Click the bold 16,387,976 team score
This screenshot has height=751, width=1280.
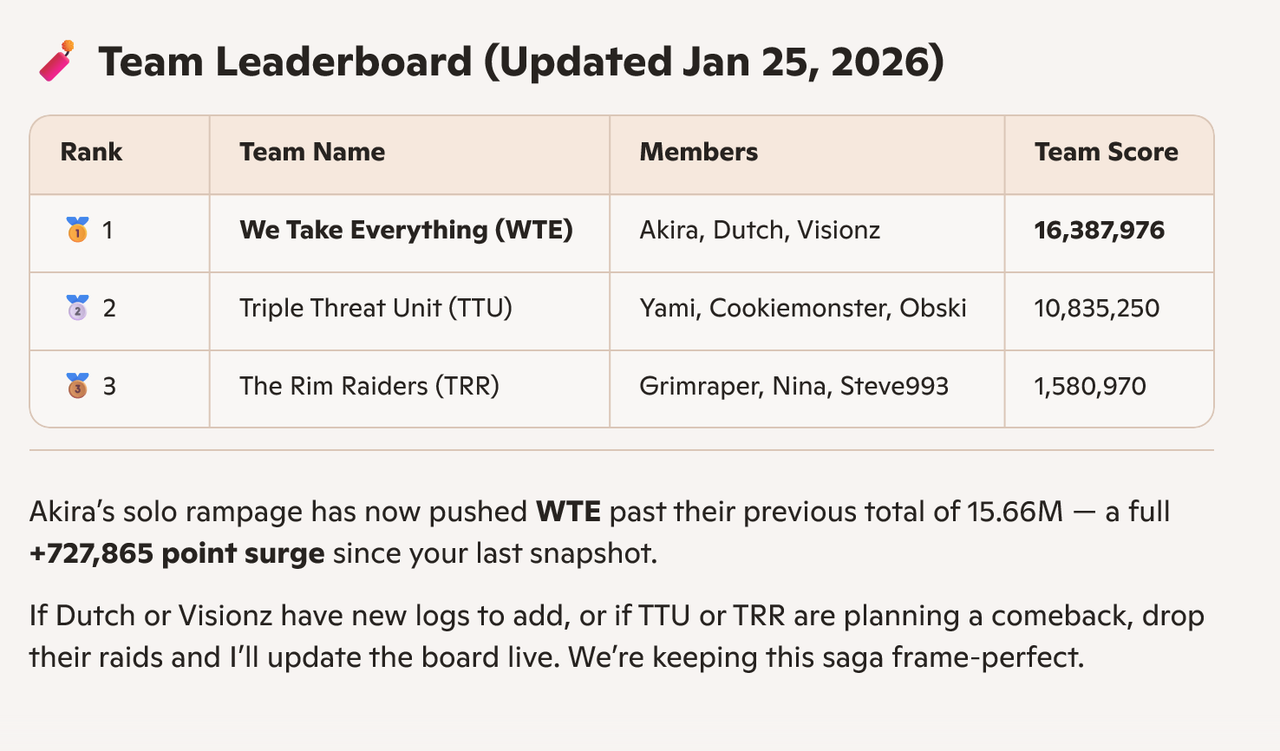[x=1099, y=230]
